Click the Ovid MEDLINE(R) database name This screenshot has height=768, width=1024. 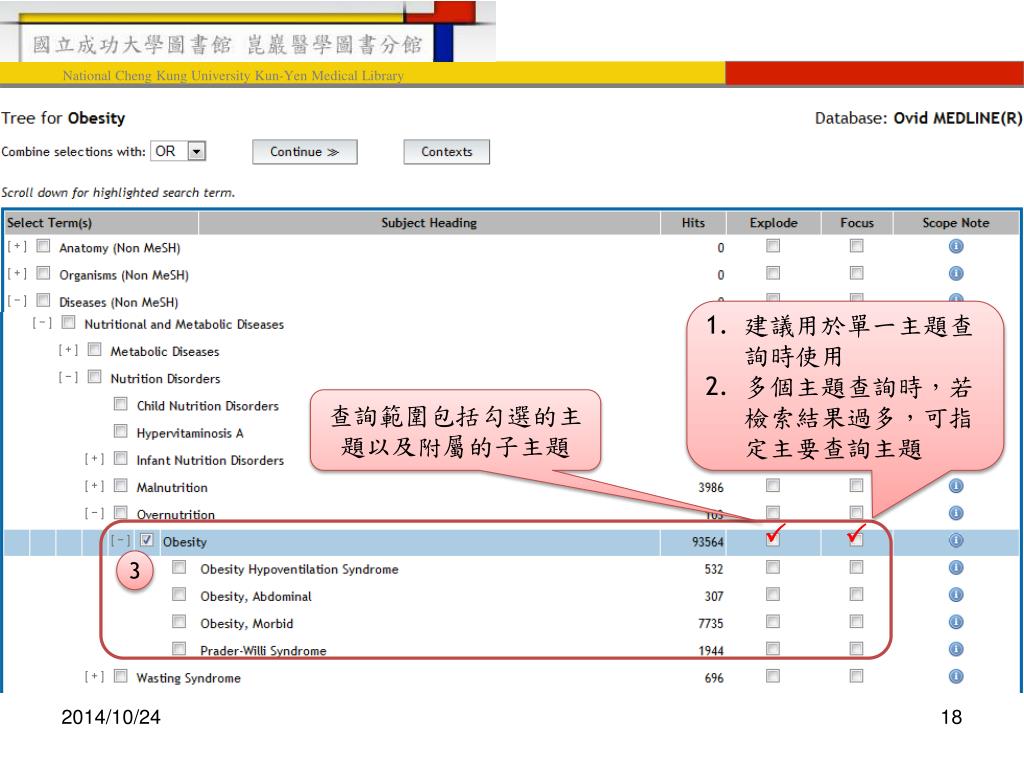[957, 118]
